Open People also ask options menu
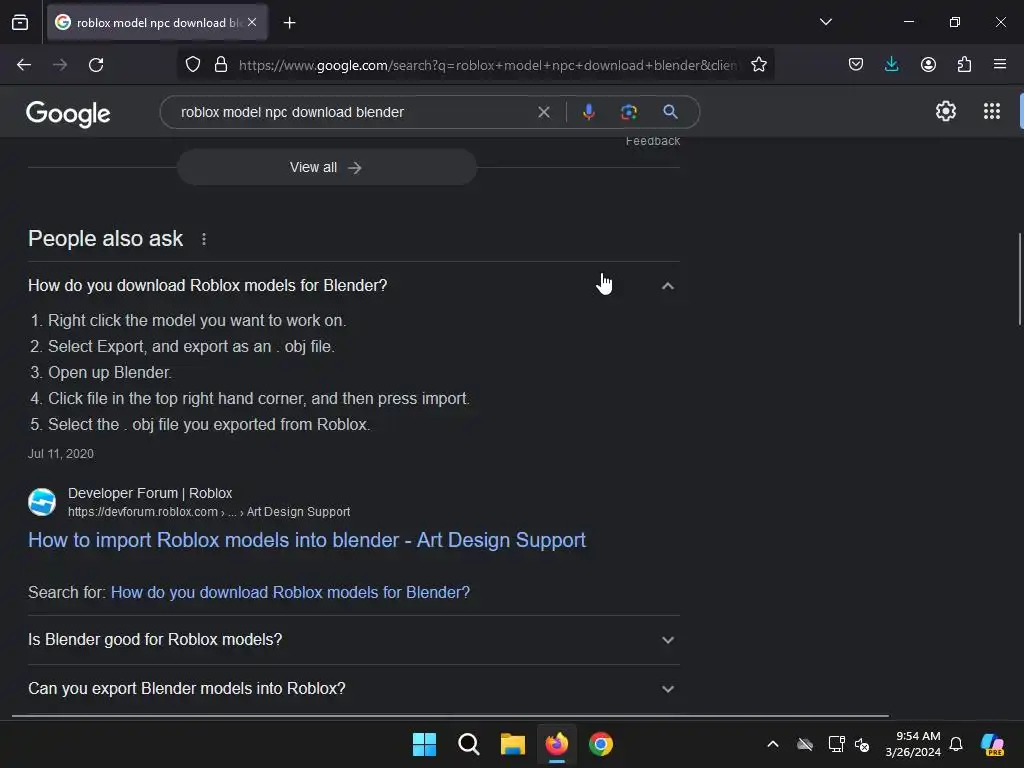This screenshot has height=768, width=1024. (204, 239)
